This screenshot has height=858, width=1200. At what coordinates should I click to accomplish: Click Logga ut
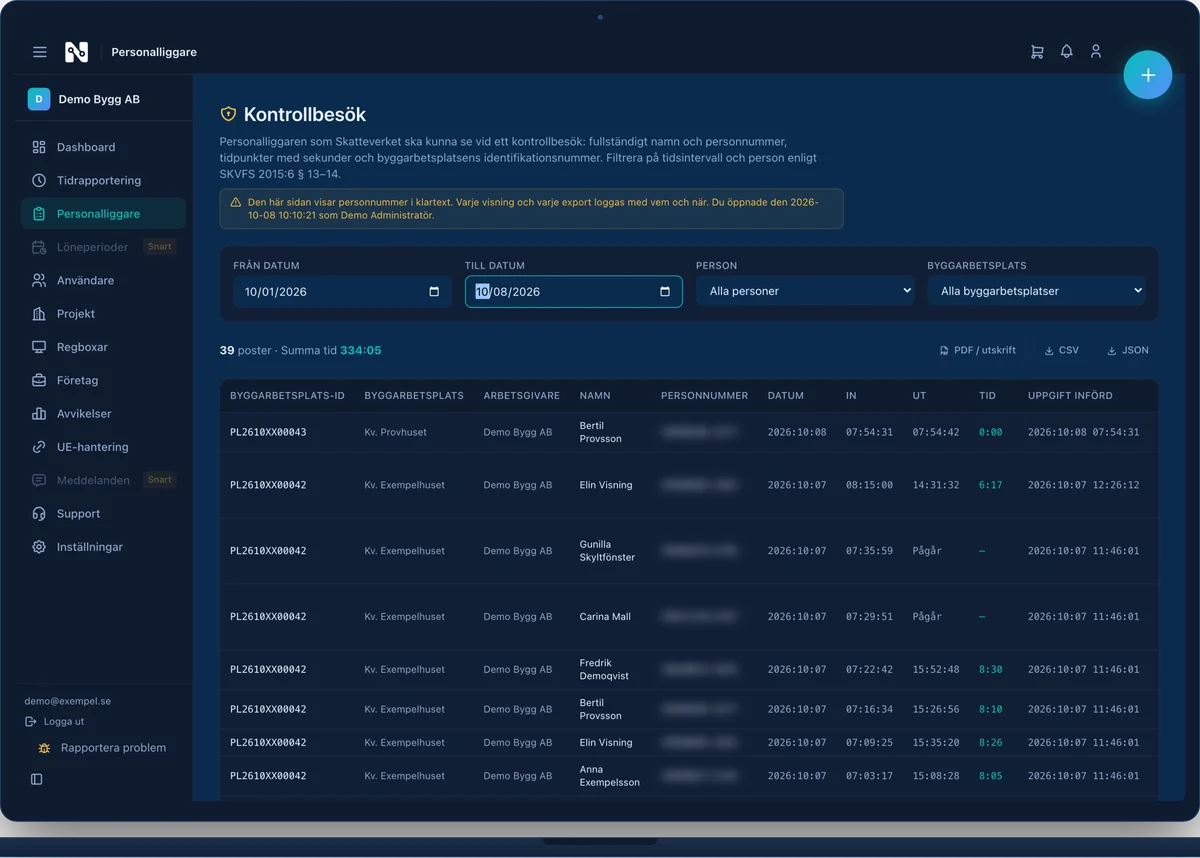55,721
